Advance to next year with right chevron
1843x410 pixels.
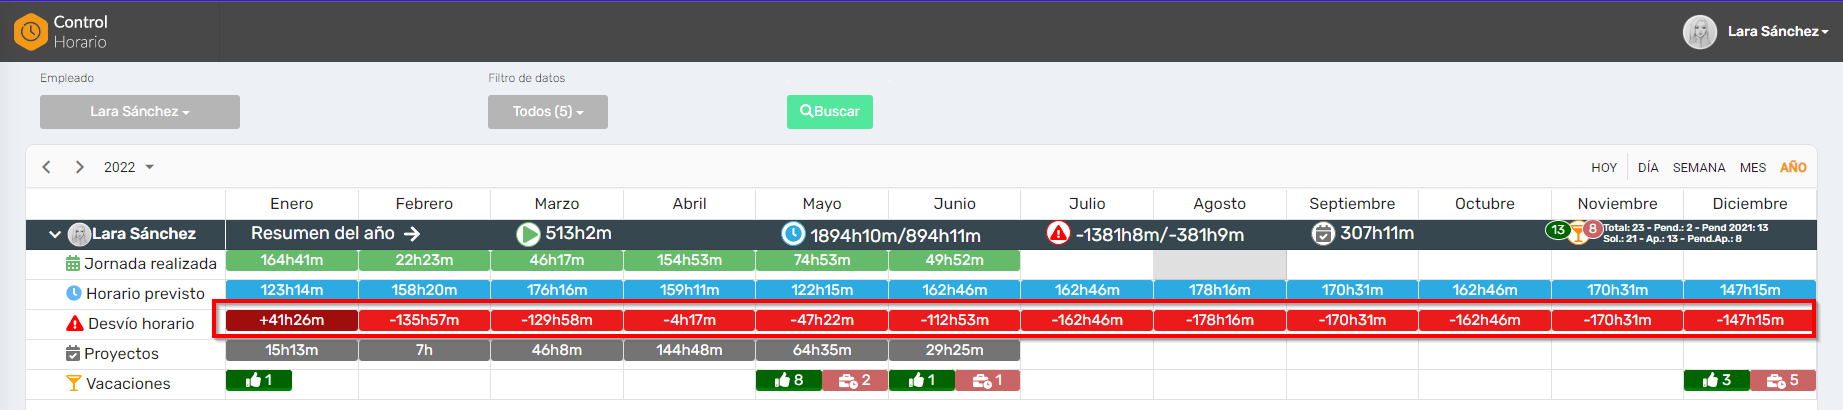pos(80,167)
